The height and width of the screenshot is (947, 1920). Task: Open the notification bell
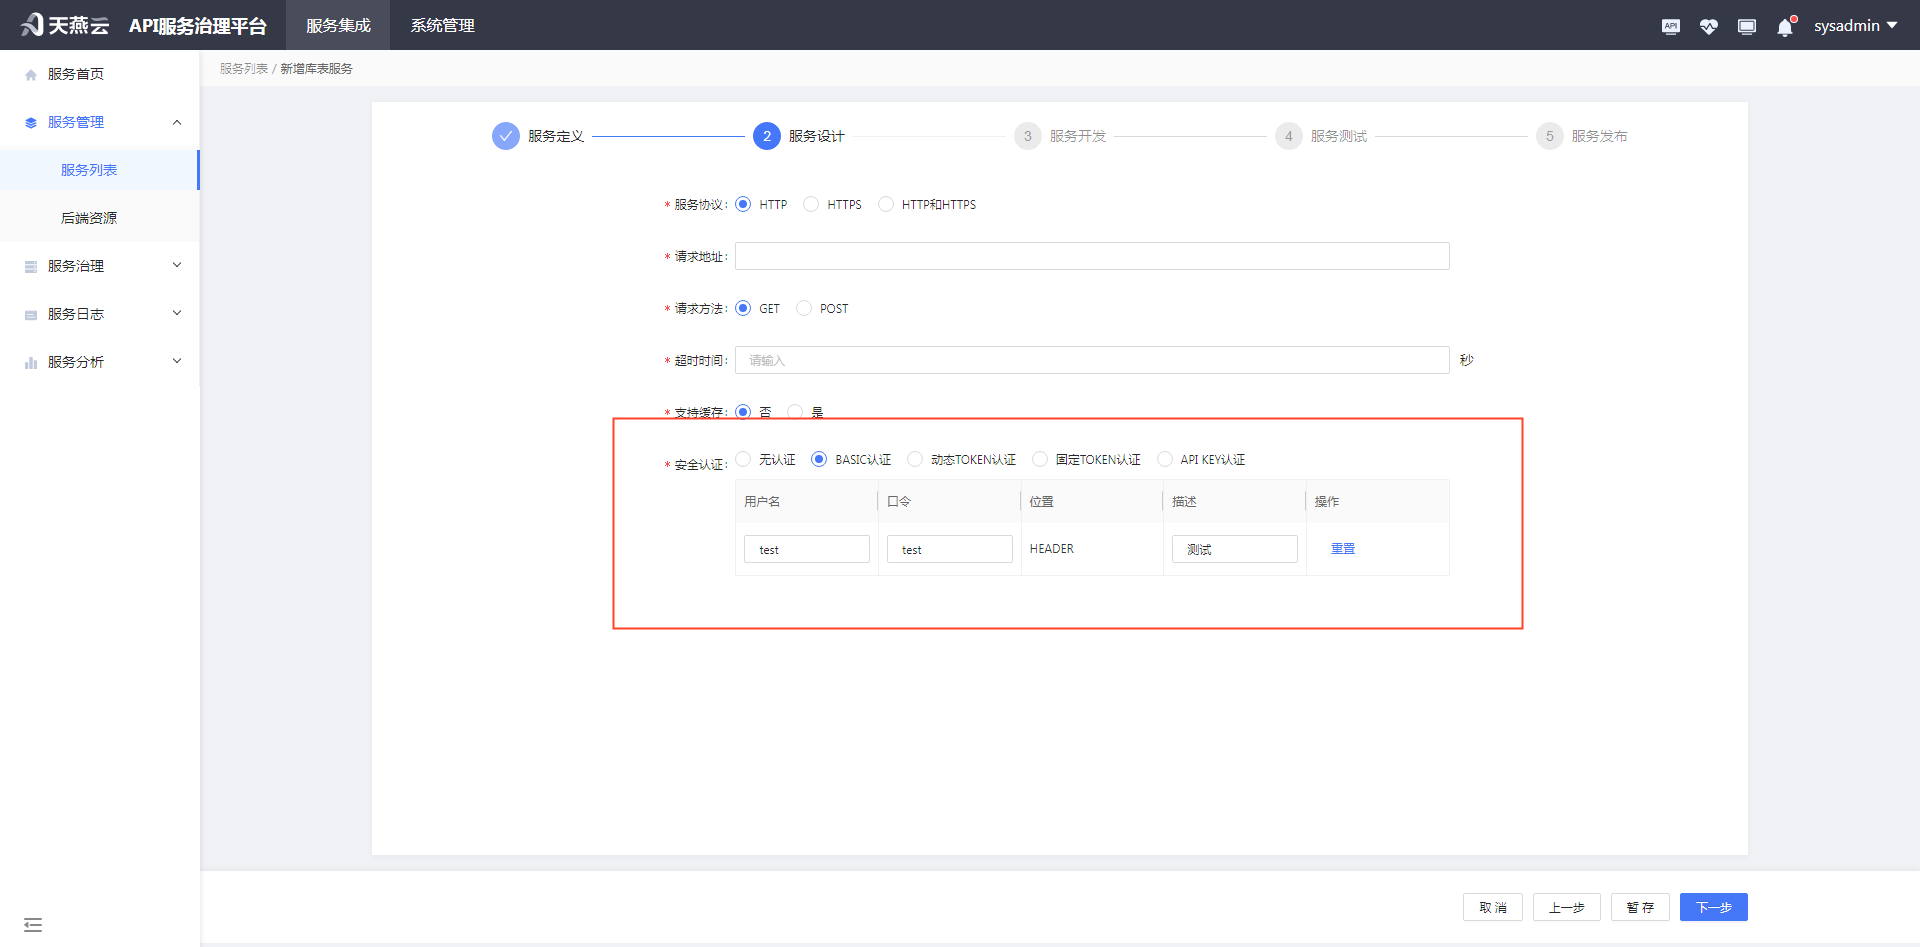point(1785,27)
